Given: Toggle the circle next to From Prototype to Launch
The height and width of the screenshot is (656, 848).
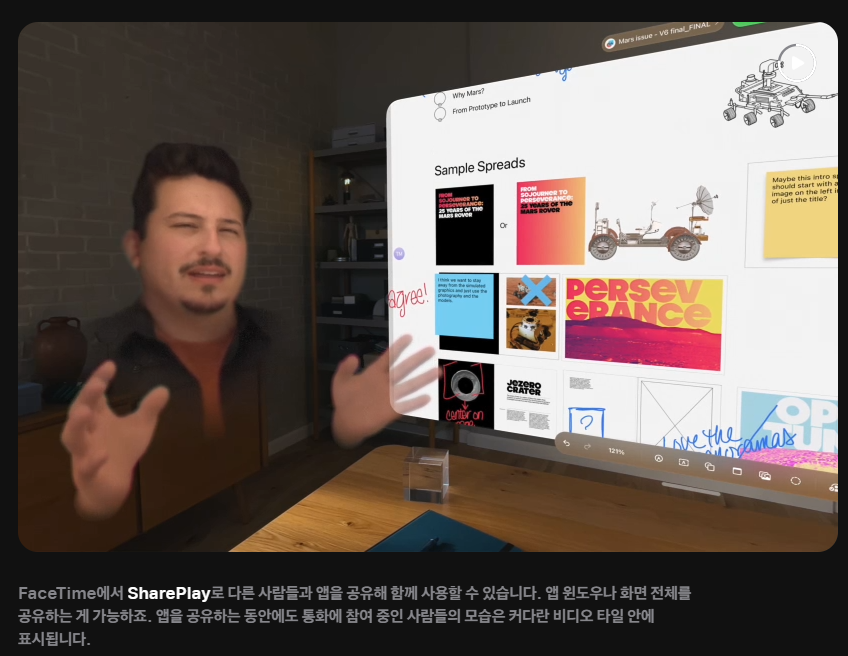Looking at the screenshot, I should pos(440,114).
